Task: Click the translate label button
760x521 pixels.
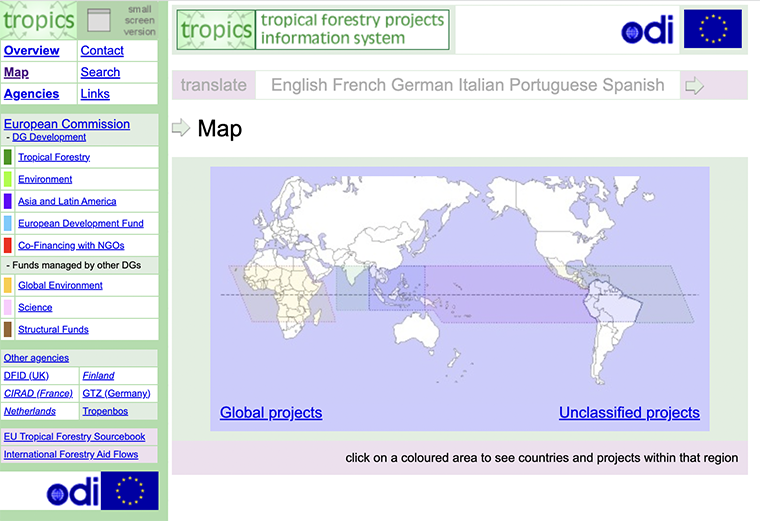Action: pyautogui.click(x=214, y=85)
